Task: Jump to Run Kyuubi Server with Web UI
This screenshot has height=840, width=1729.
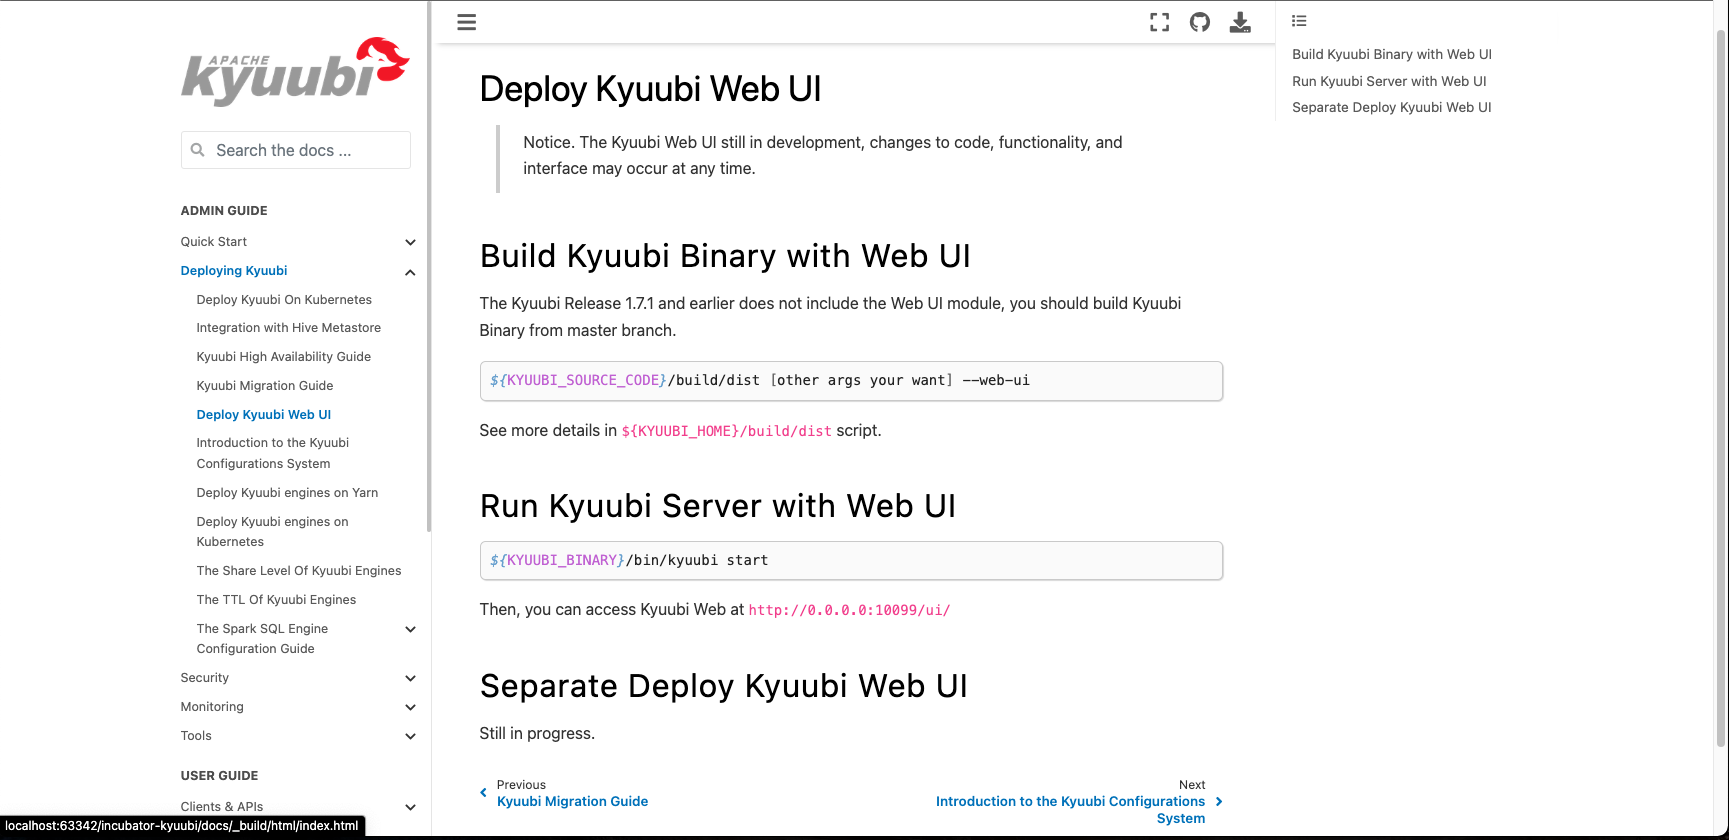Action: 1389,82
